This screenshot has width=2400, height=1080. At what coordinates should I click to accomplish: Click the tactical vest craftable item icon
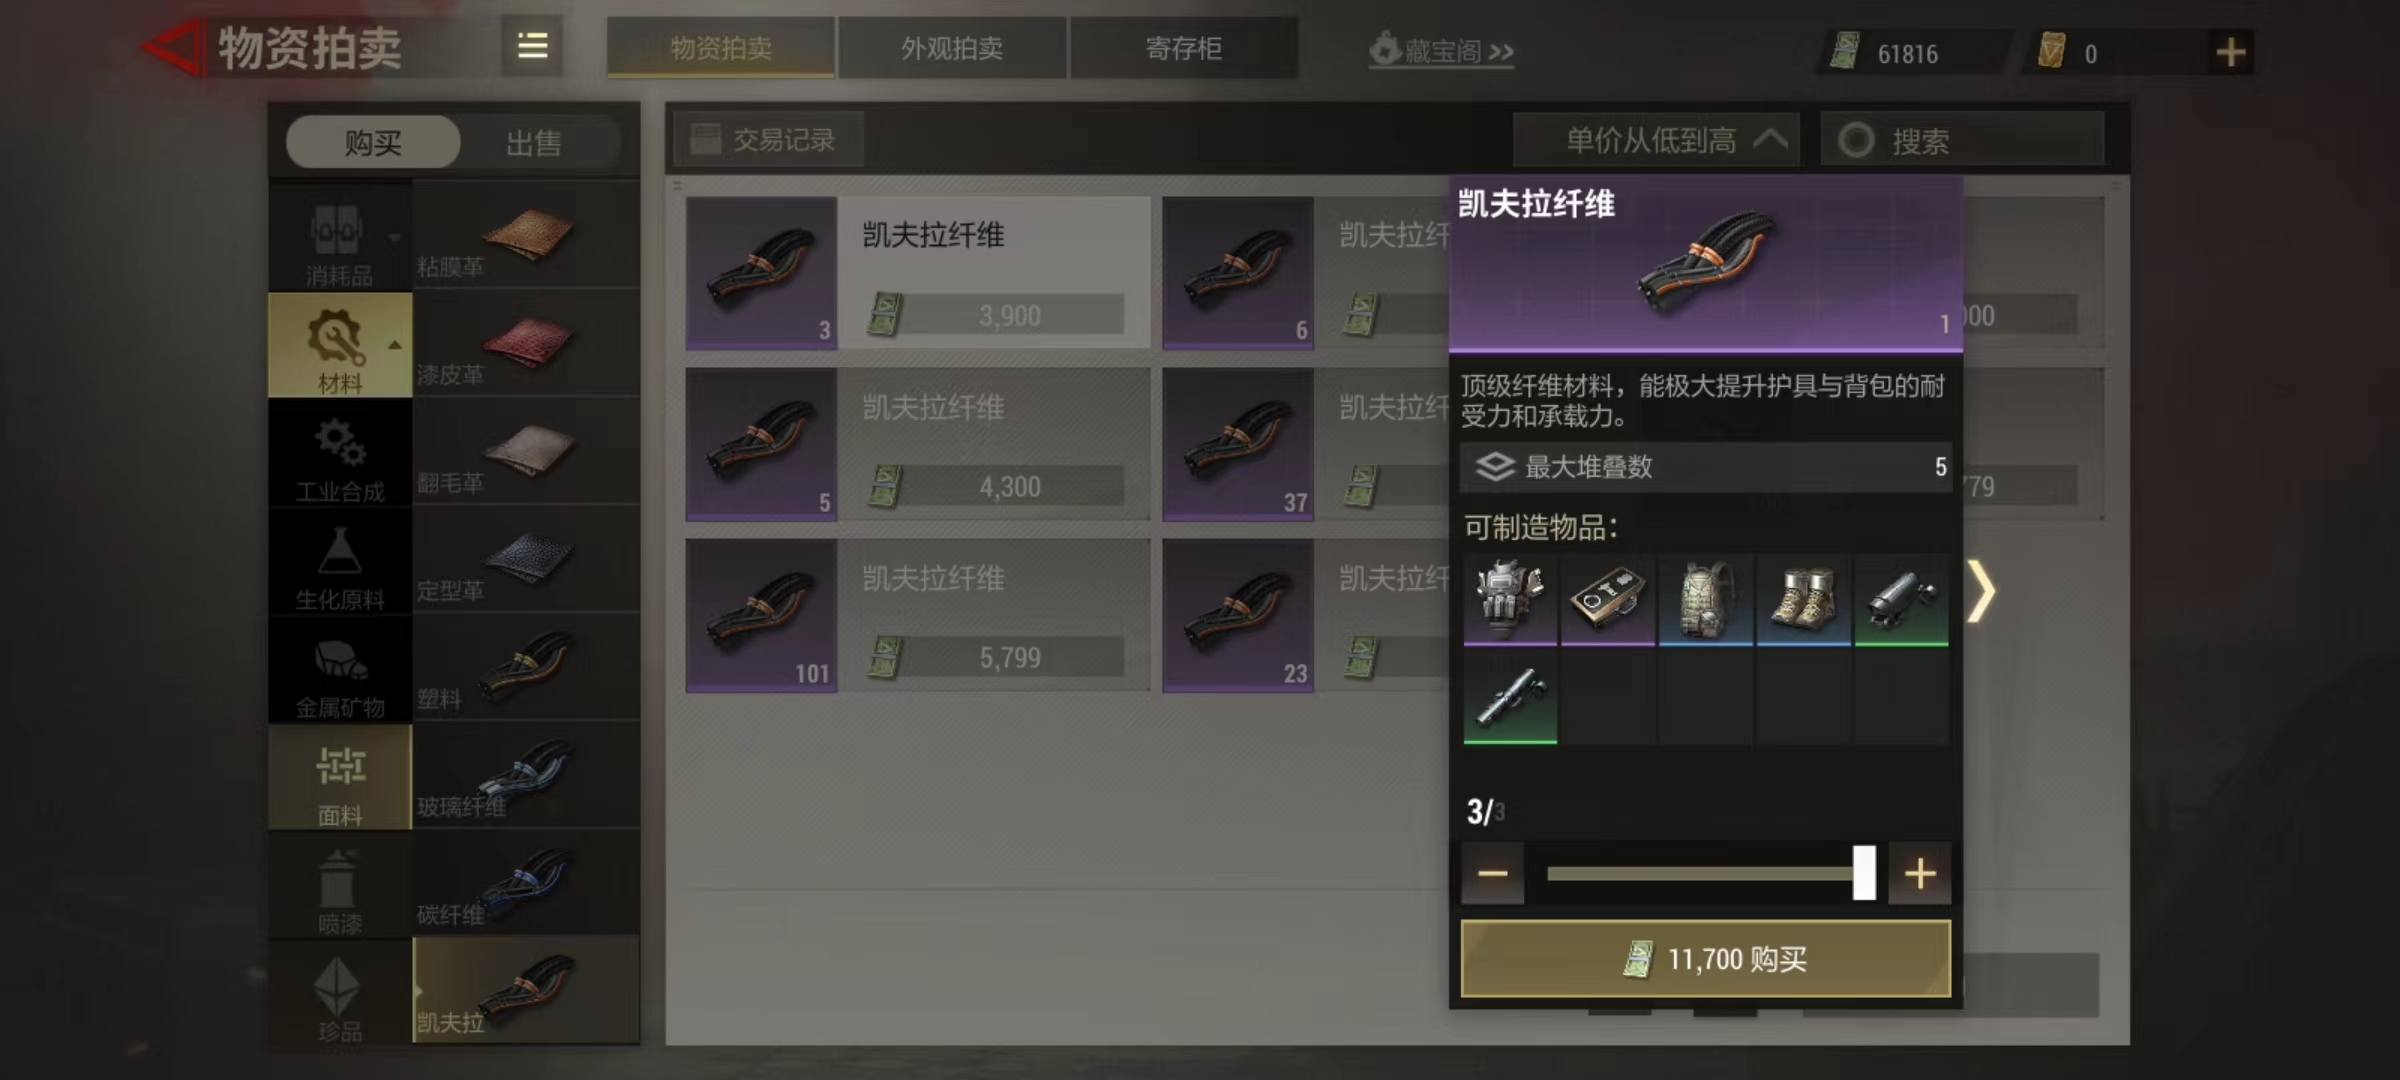pyautogui.click(x=1510, y=599)
